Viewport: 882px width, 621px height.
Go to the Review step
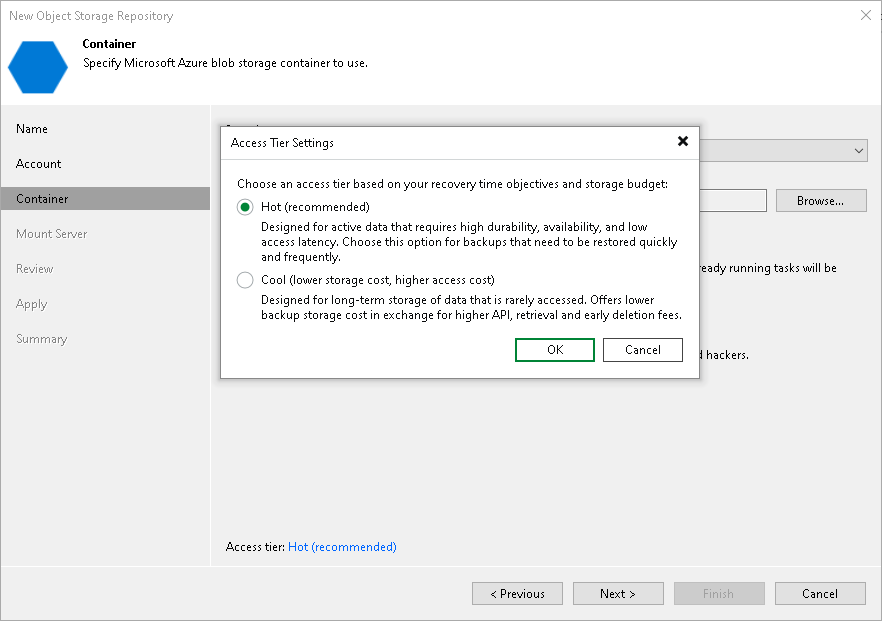click(35, 269)
